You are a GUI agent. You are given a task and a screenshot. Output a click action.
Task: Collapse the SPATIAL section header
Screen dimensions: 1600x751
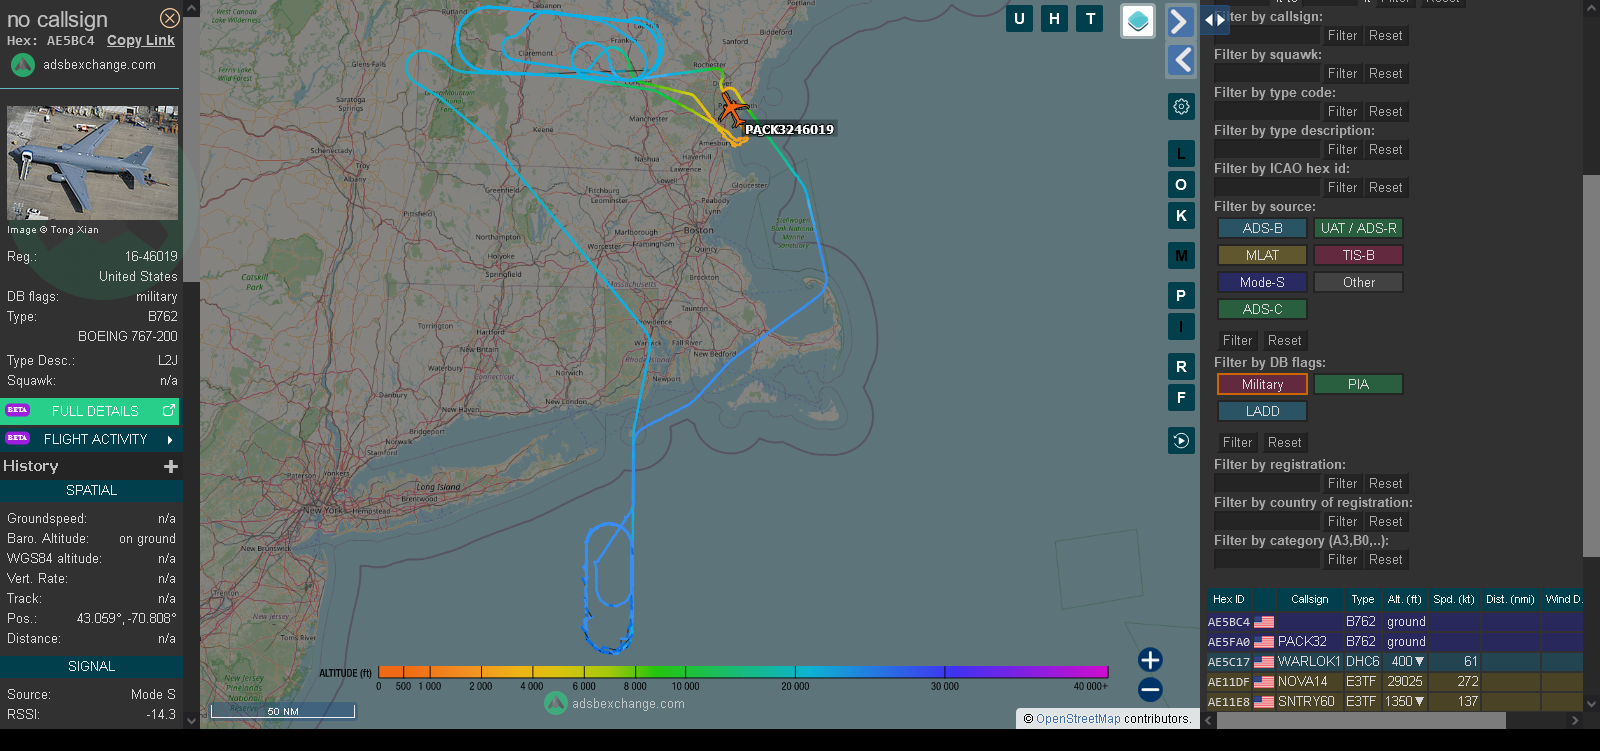click(x=91, y=491)
